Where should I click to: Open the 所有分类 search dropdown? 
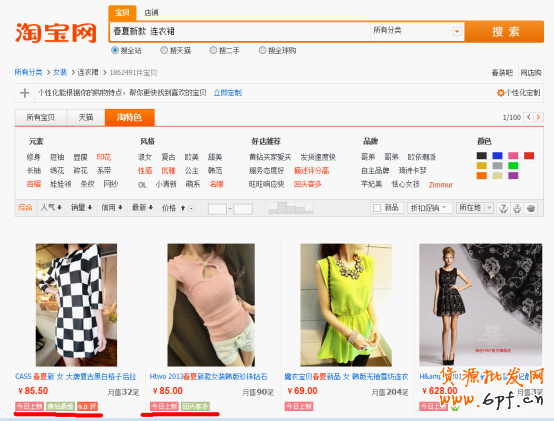pyautogui.click(x=417, y=31)
